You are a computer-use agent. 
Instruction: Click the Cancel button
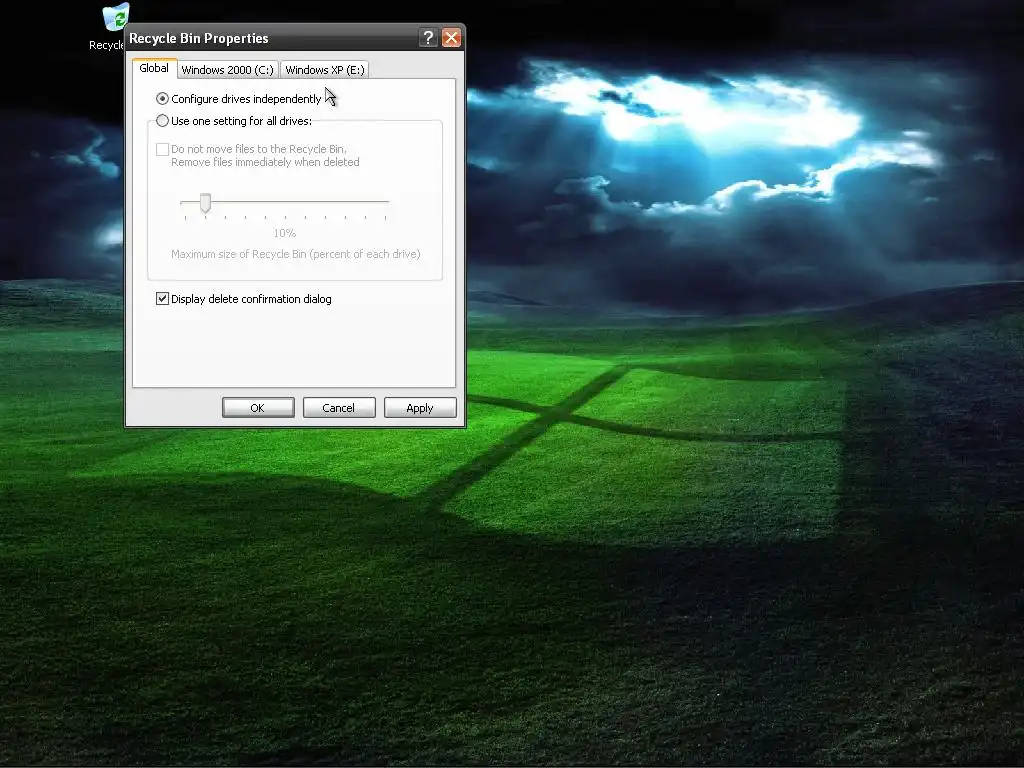coord(339,408)
